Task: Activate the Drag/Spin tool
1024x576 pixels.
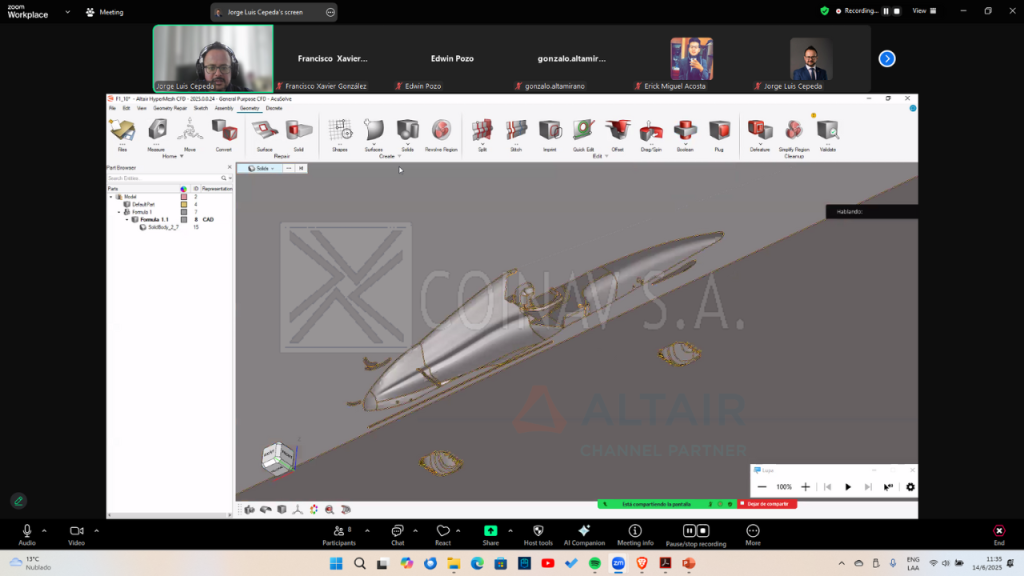Action: click(x=651, y=131)
